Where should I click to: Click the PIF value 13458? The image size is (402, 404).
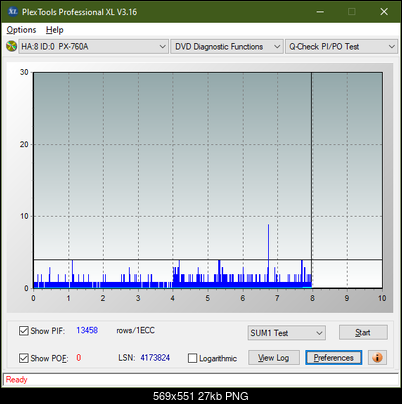(x=87, y=330)
